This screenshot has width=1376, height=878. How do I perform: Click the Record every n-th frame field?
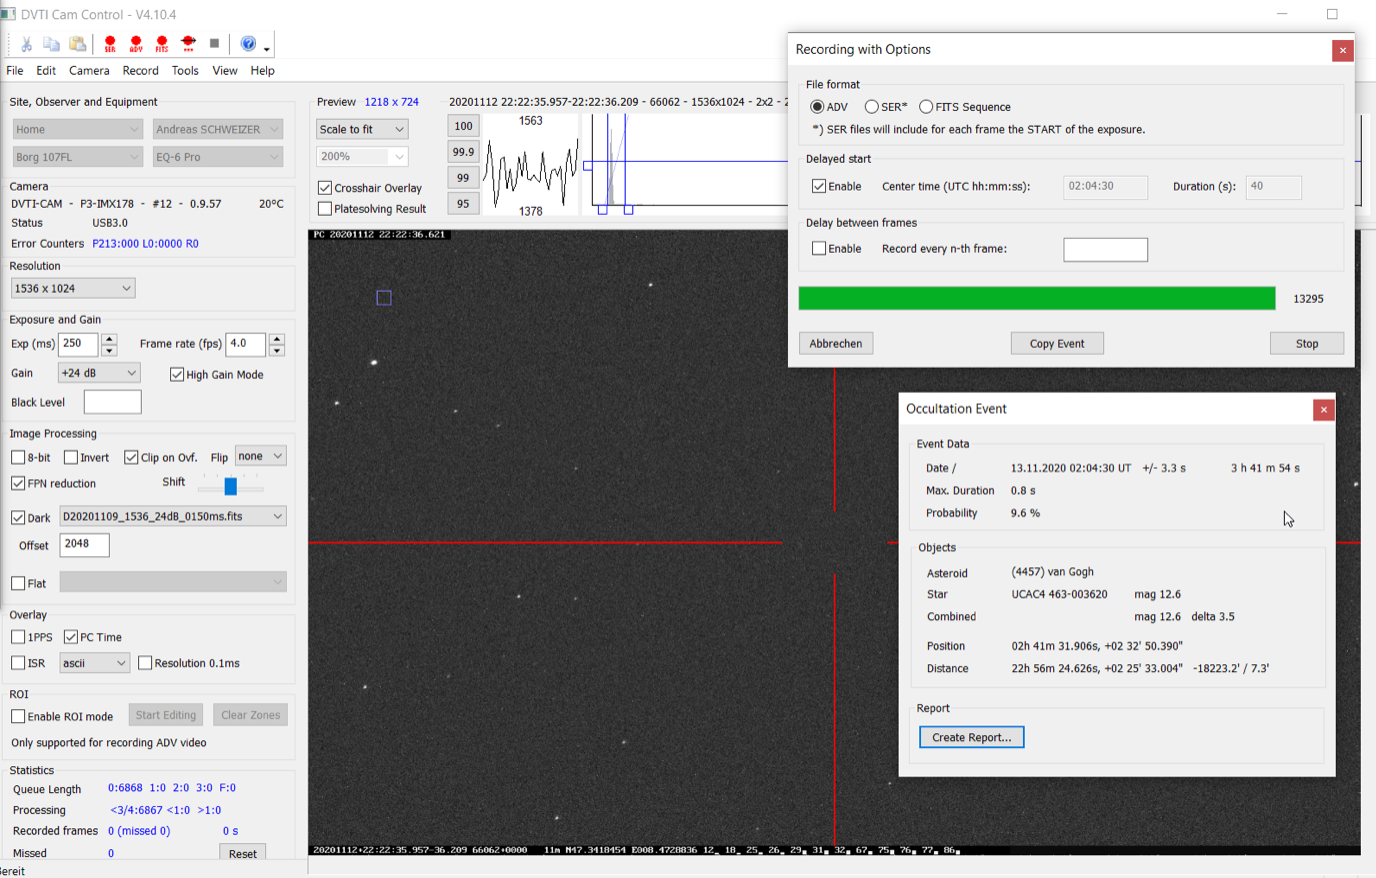(x=1105, y=250)
